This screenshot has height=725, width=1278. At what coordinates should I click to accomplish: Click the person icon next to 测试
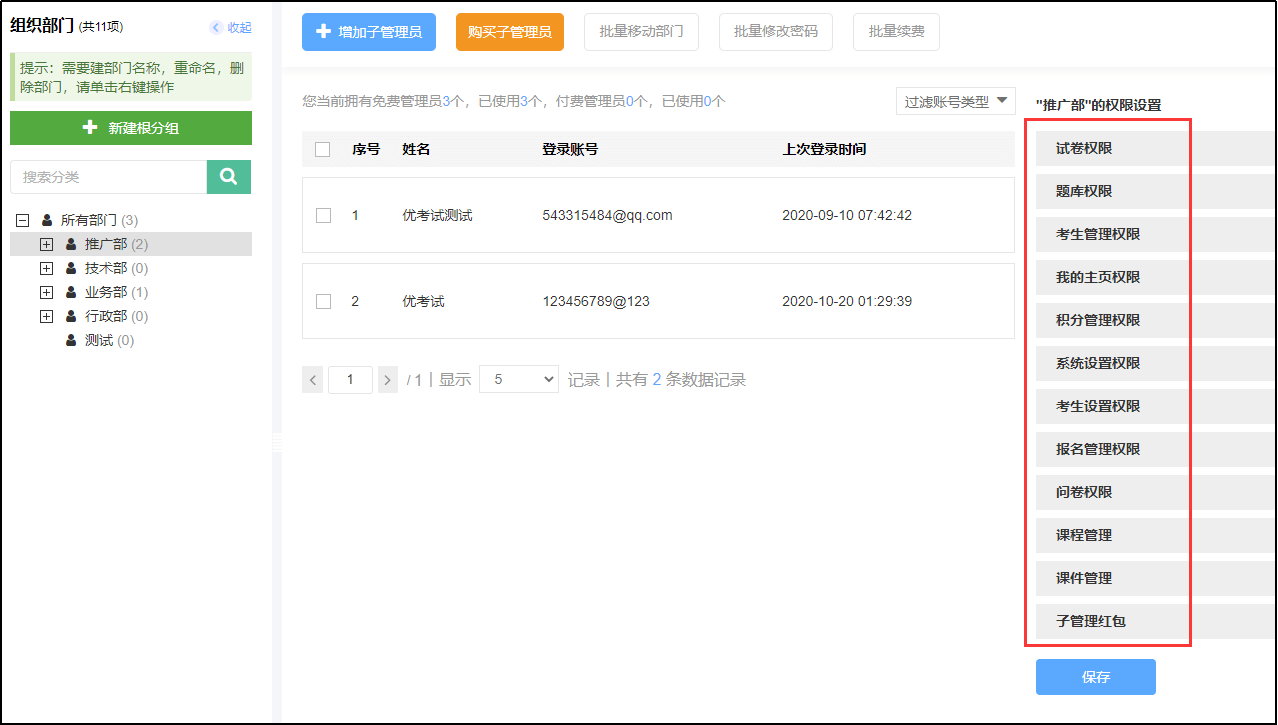(71, 340)
